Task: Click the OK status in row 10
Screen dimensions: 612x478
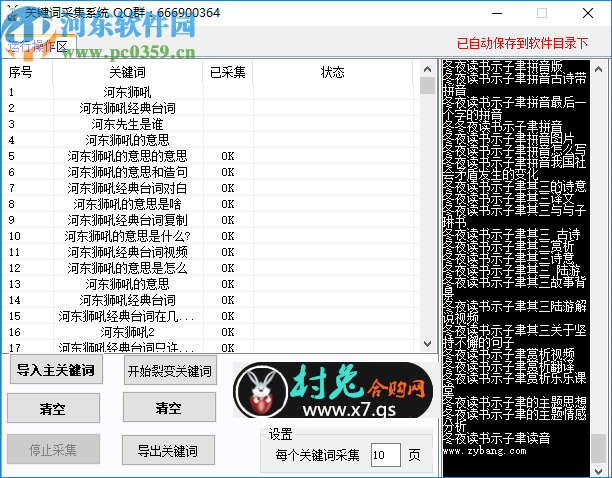Action: (228, 236)
